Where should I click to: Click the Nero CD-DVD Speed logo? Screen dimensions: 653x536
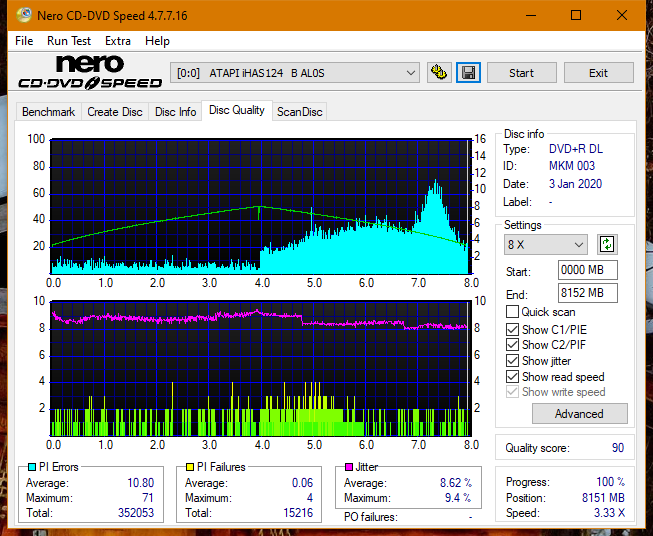click(90, 73)
